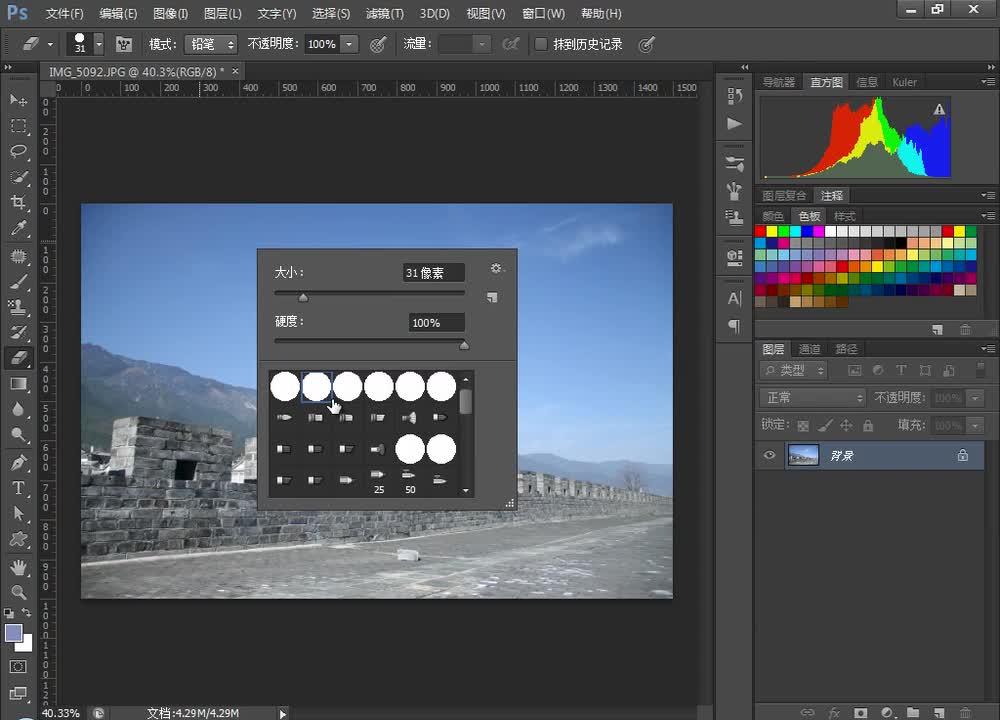Open the 图像(I) menu

click(x=170, y=13)
